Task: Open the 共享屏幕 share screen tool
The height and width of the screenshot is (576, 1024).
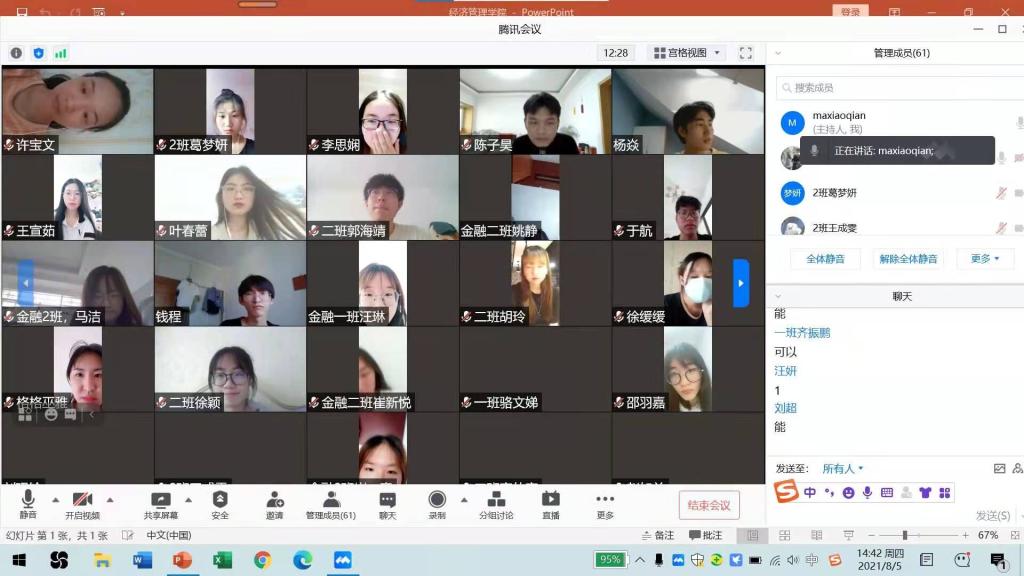Action: (160, 504)
